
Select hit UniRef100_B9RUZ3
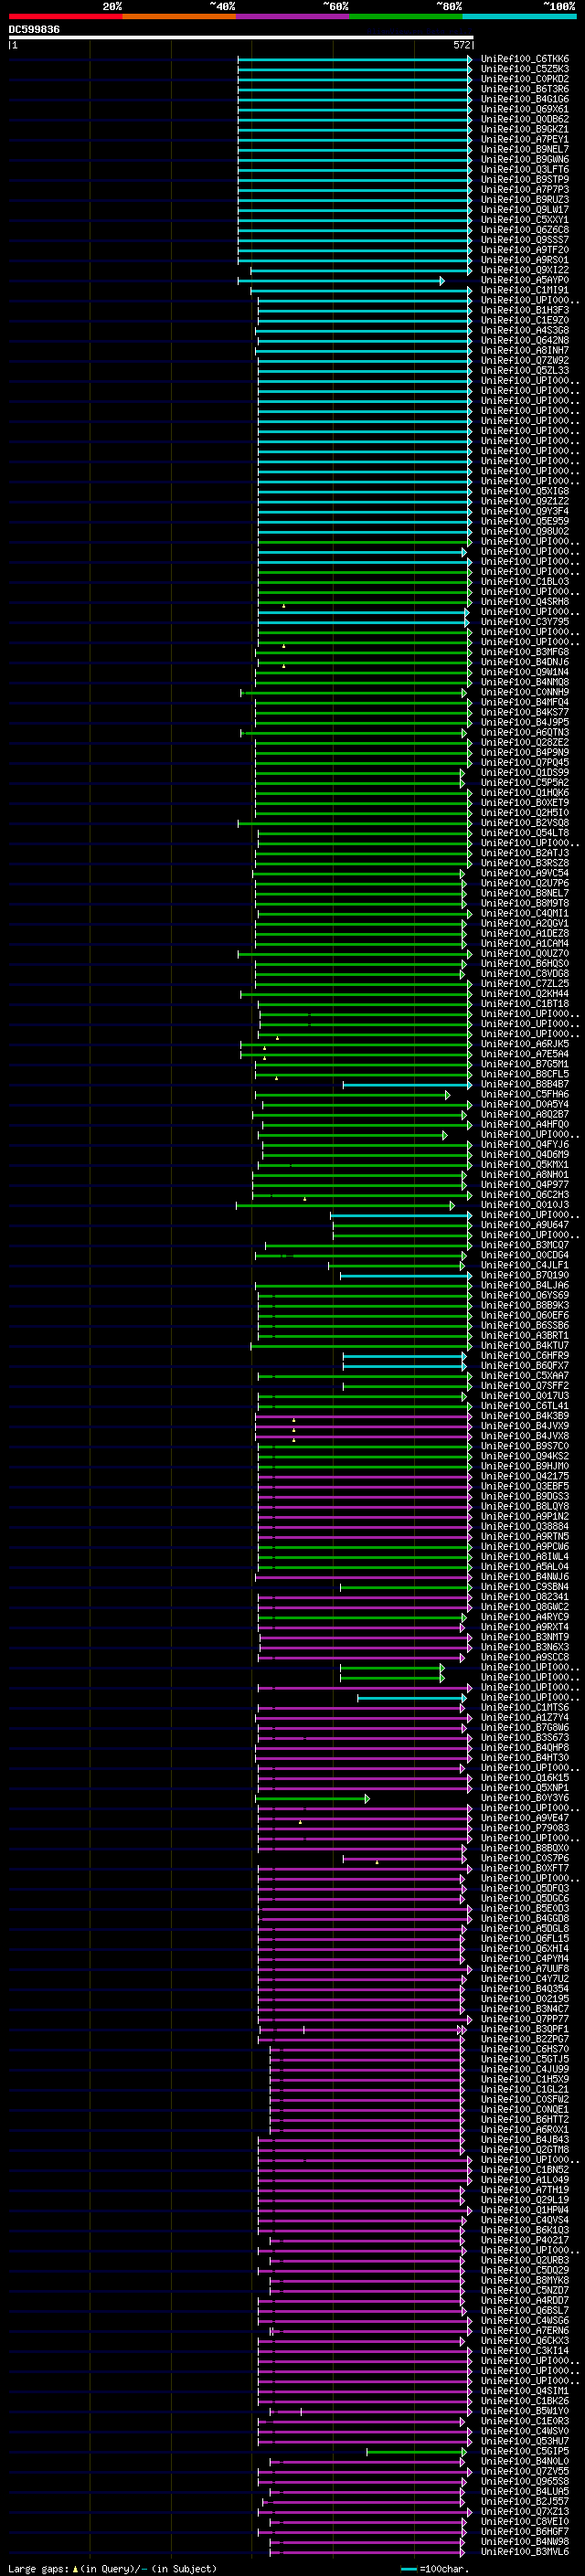click(x=525, y=200)
